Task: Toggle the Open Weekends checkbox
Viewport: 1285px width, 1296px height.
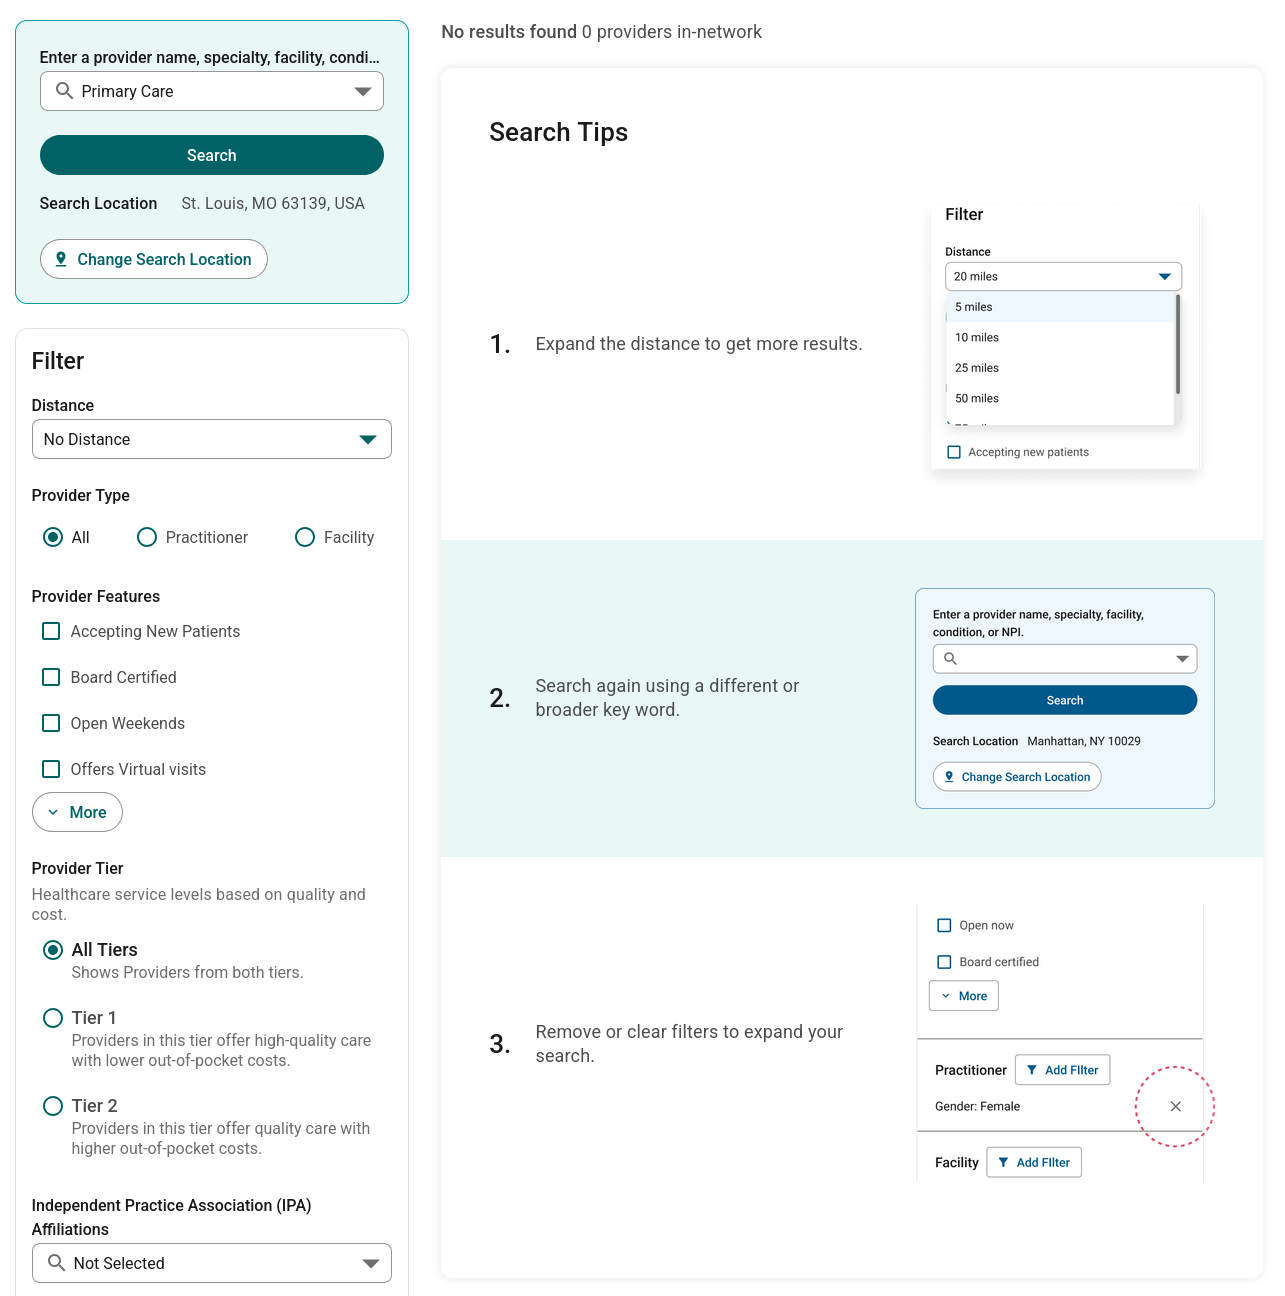Action: pos(51,723)
